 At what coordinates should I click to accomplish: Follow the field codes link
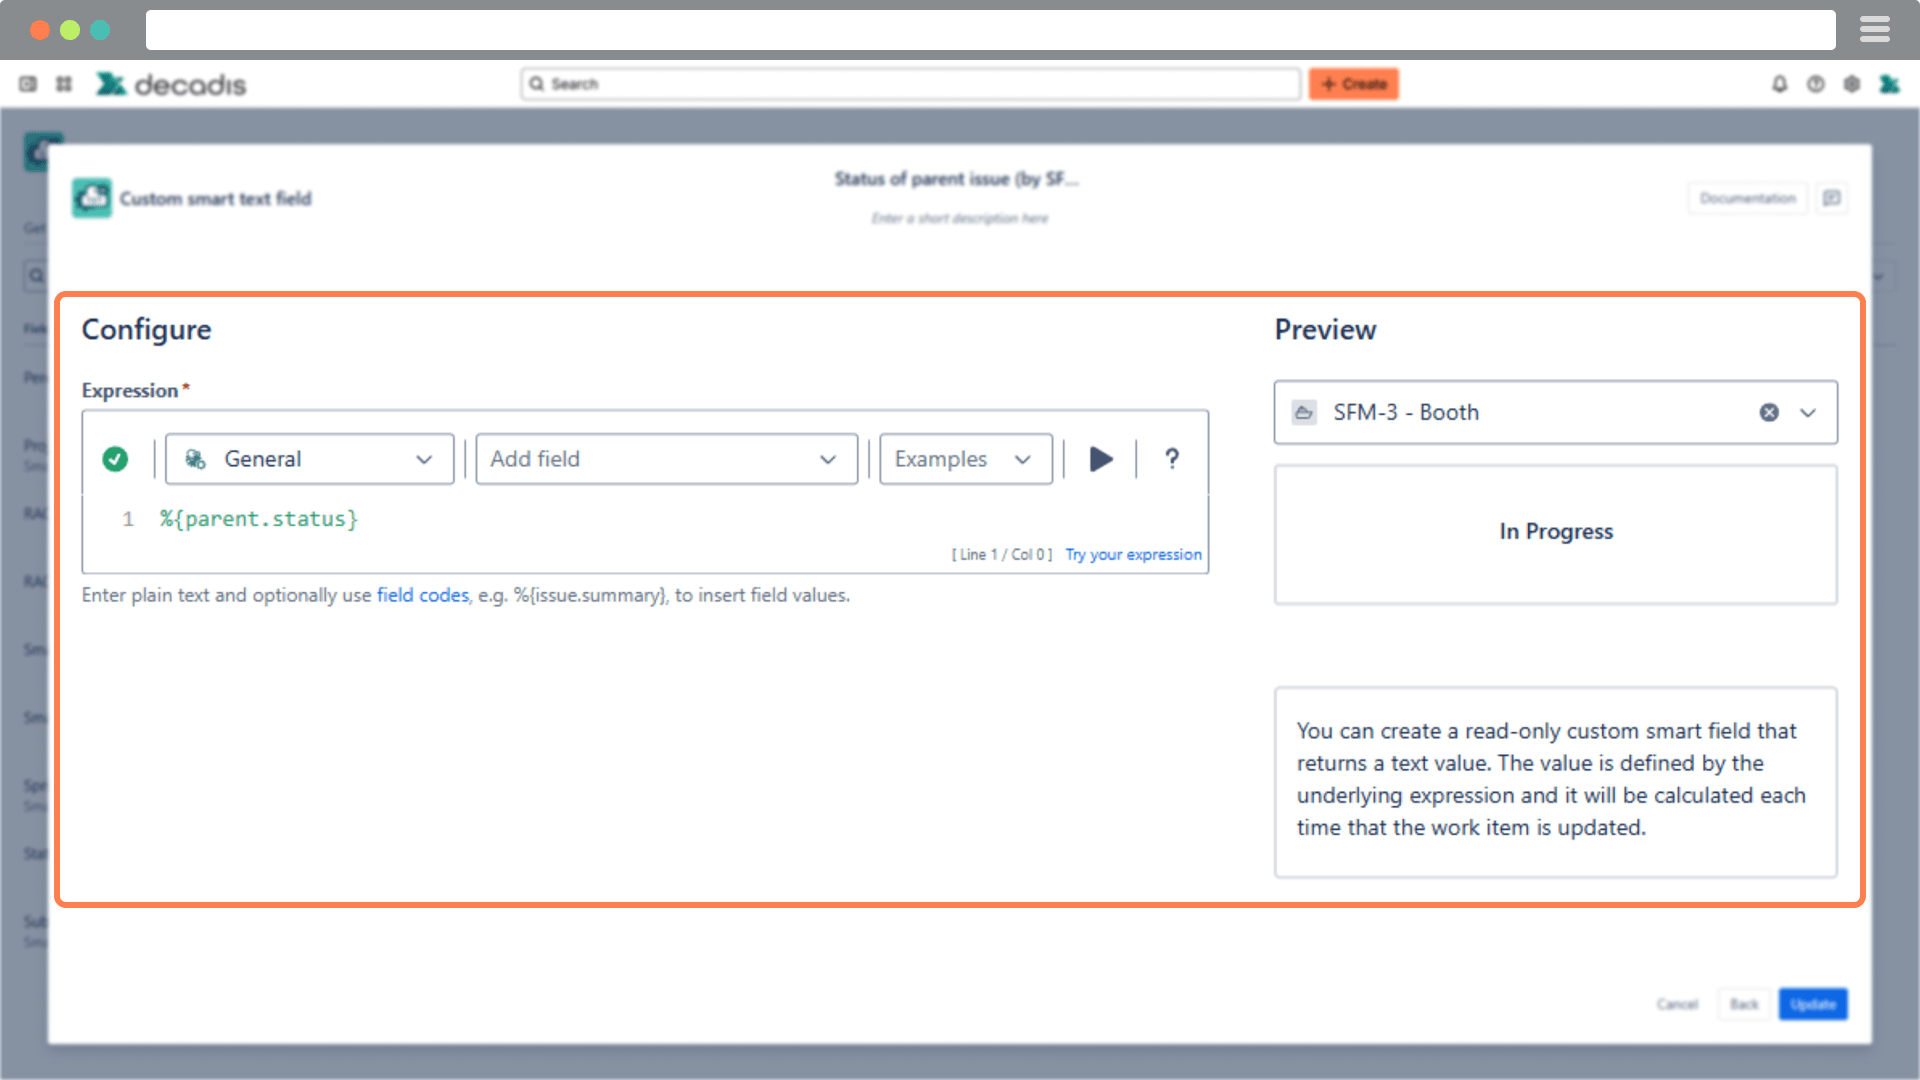point(422,595)
